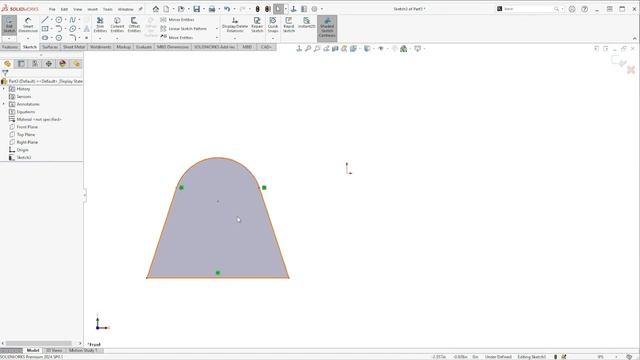Viewport: 640px width, 360px height.
Task: Click Move Entities
Action: point(176,38)
